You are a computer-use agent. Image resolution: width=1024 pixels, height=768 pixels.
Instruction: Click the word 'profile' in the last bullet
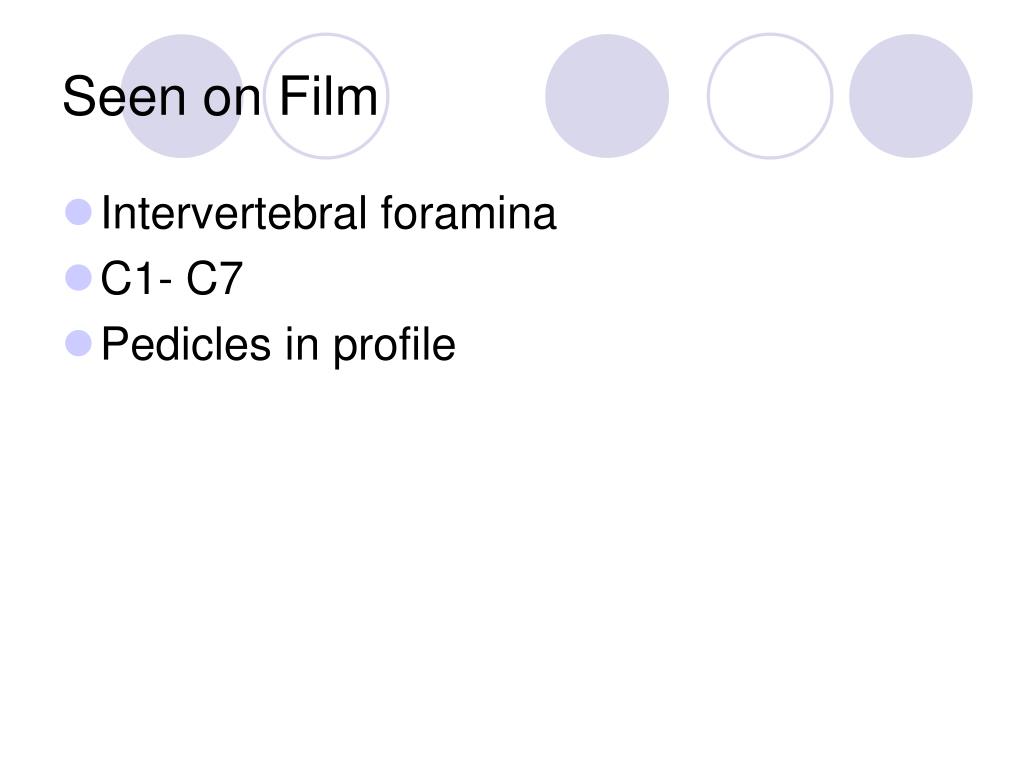tap(394, 346)
